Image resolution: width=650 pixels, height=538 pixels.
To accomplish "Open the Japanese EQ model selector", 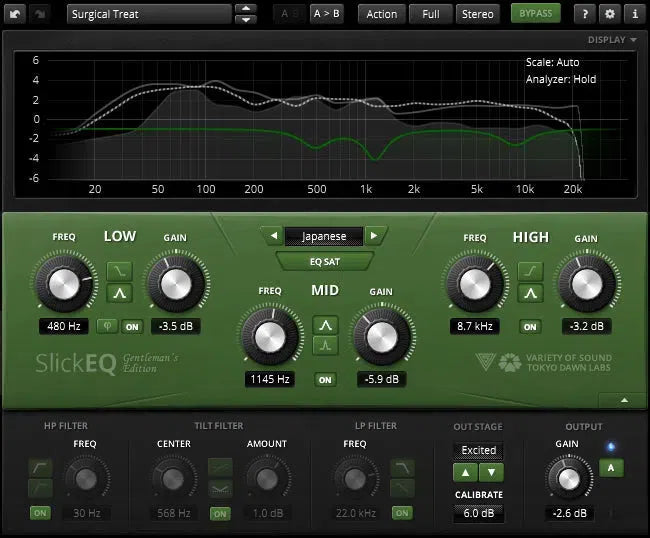I will [323, 236].
